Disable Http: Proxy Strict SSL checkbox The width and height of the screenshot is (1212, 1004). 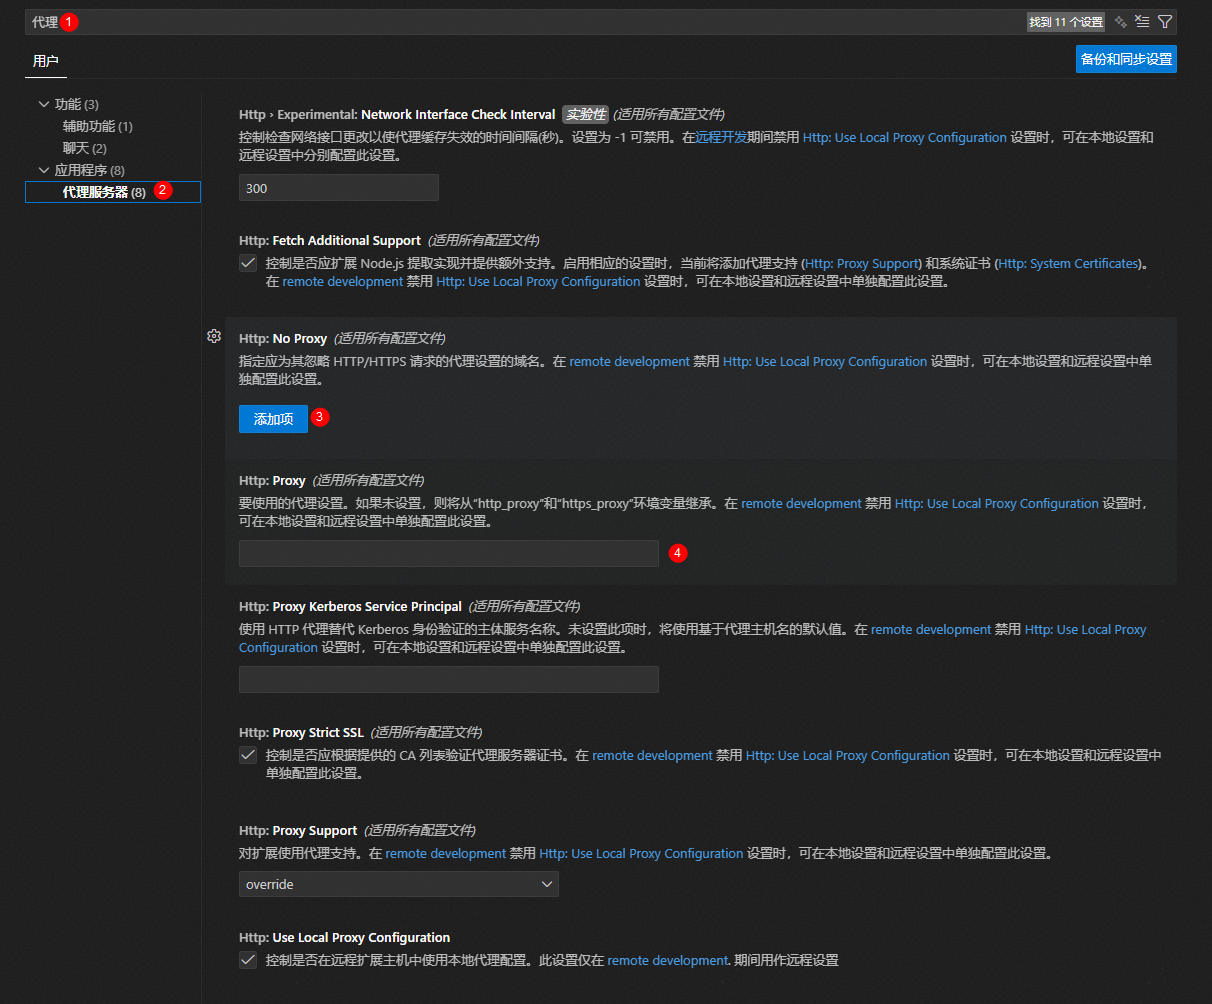click(248, 756)
